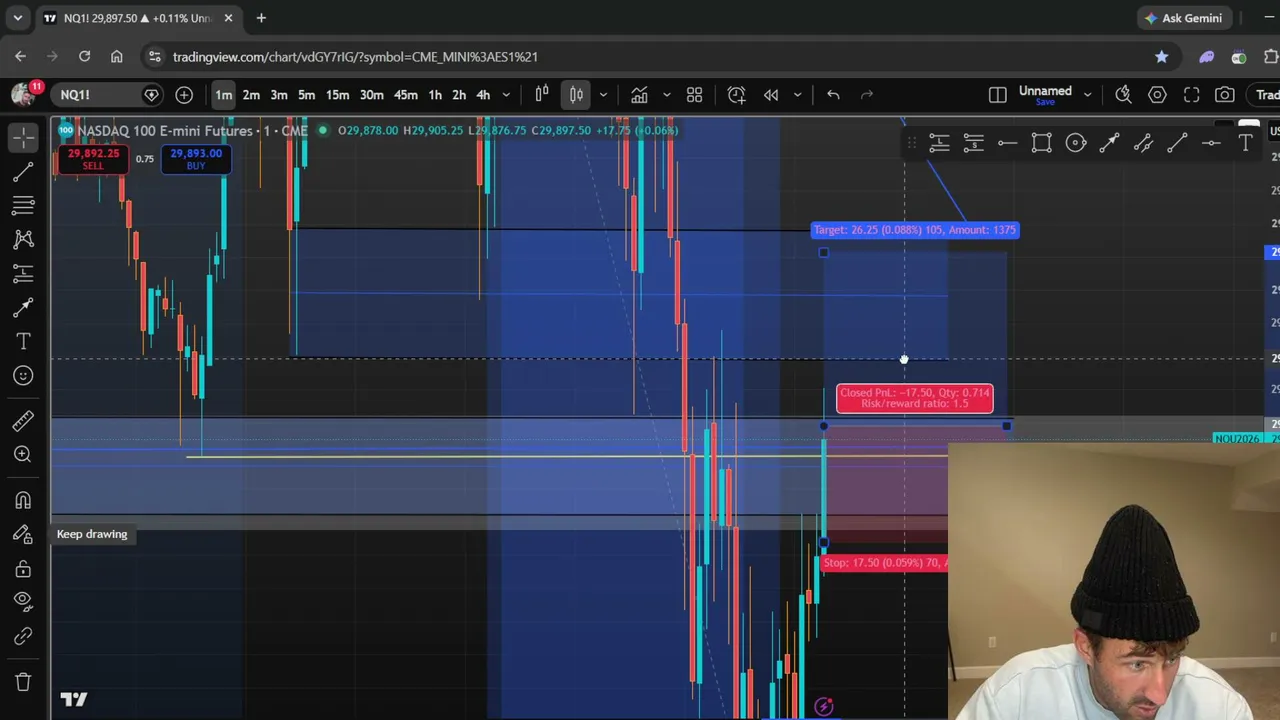
Task: Add symbol with compare plus icon
Action: click(x=184, y=95)
